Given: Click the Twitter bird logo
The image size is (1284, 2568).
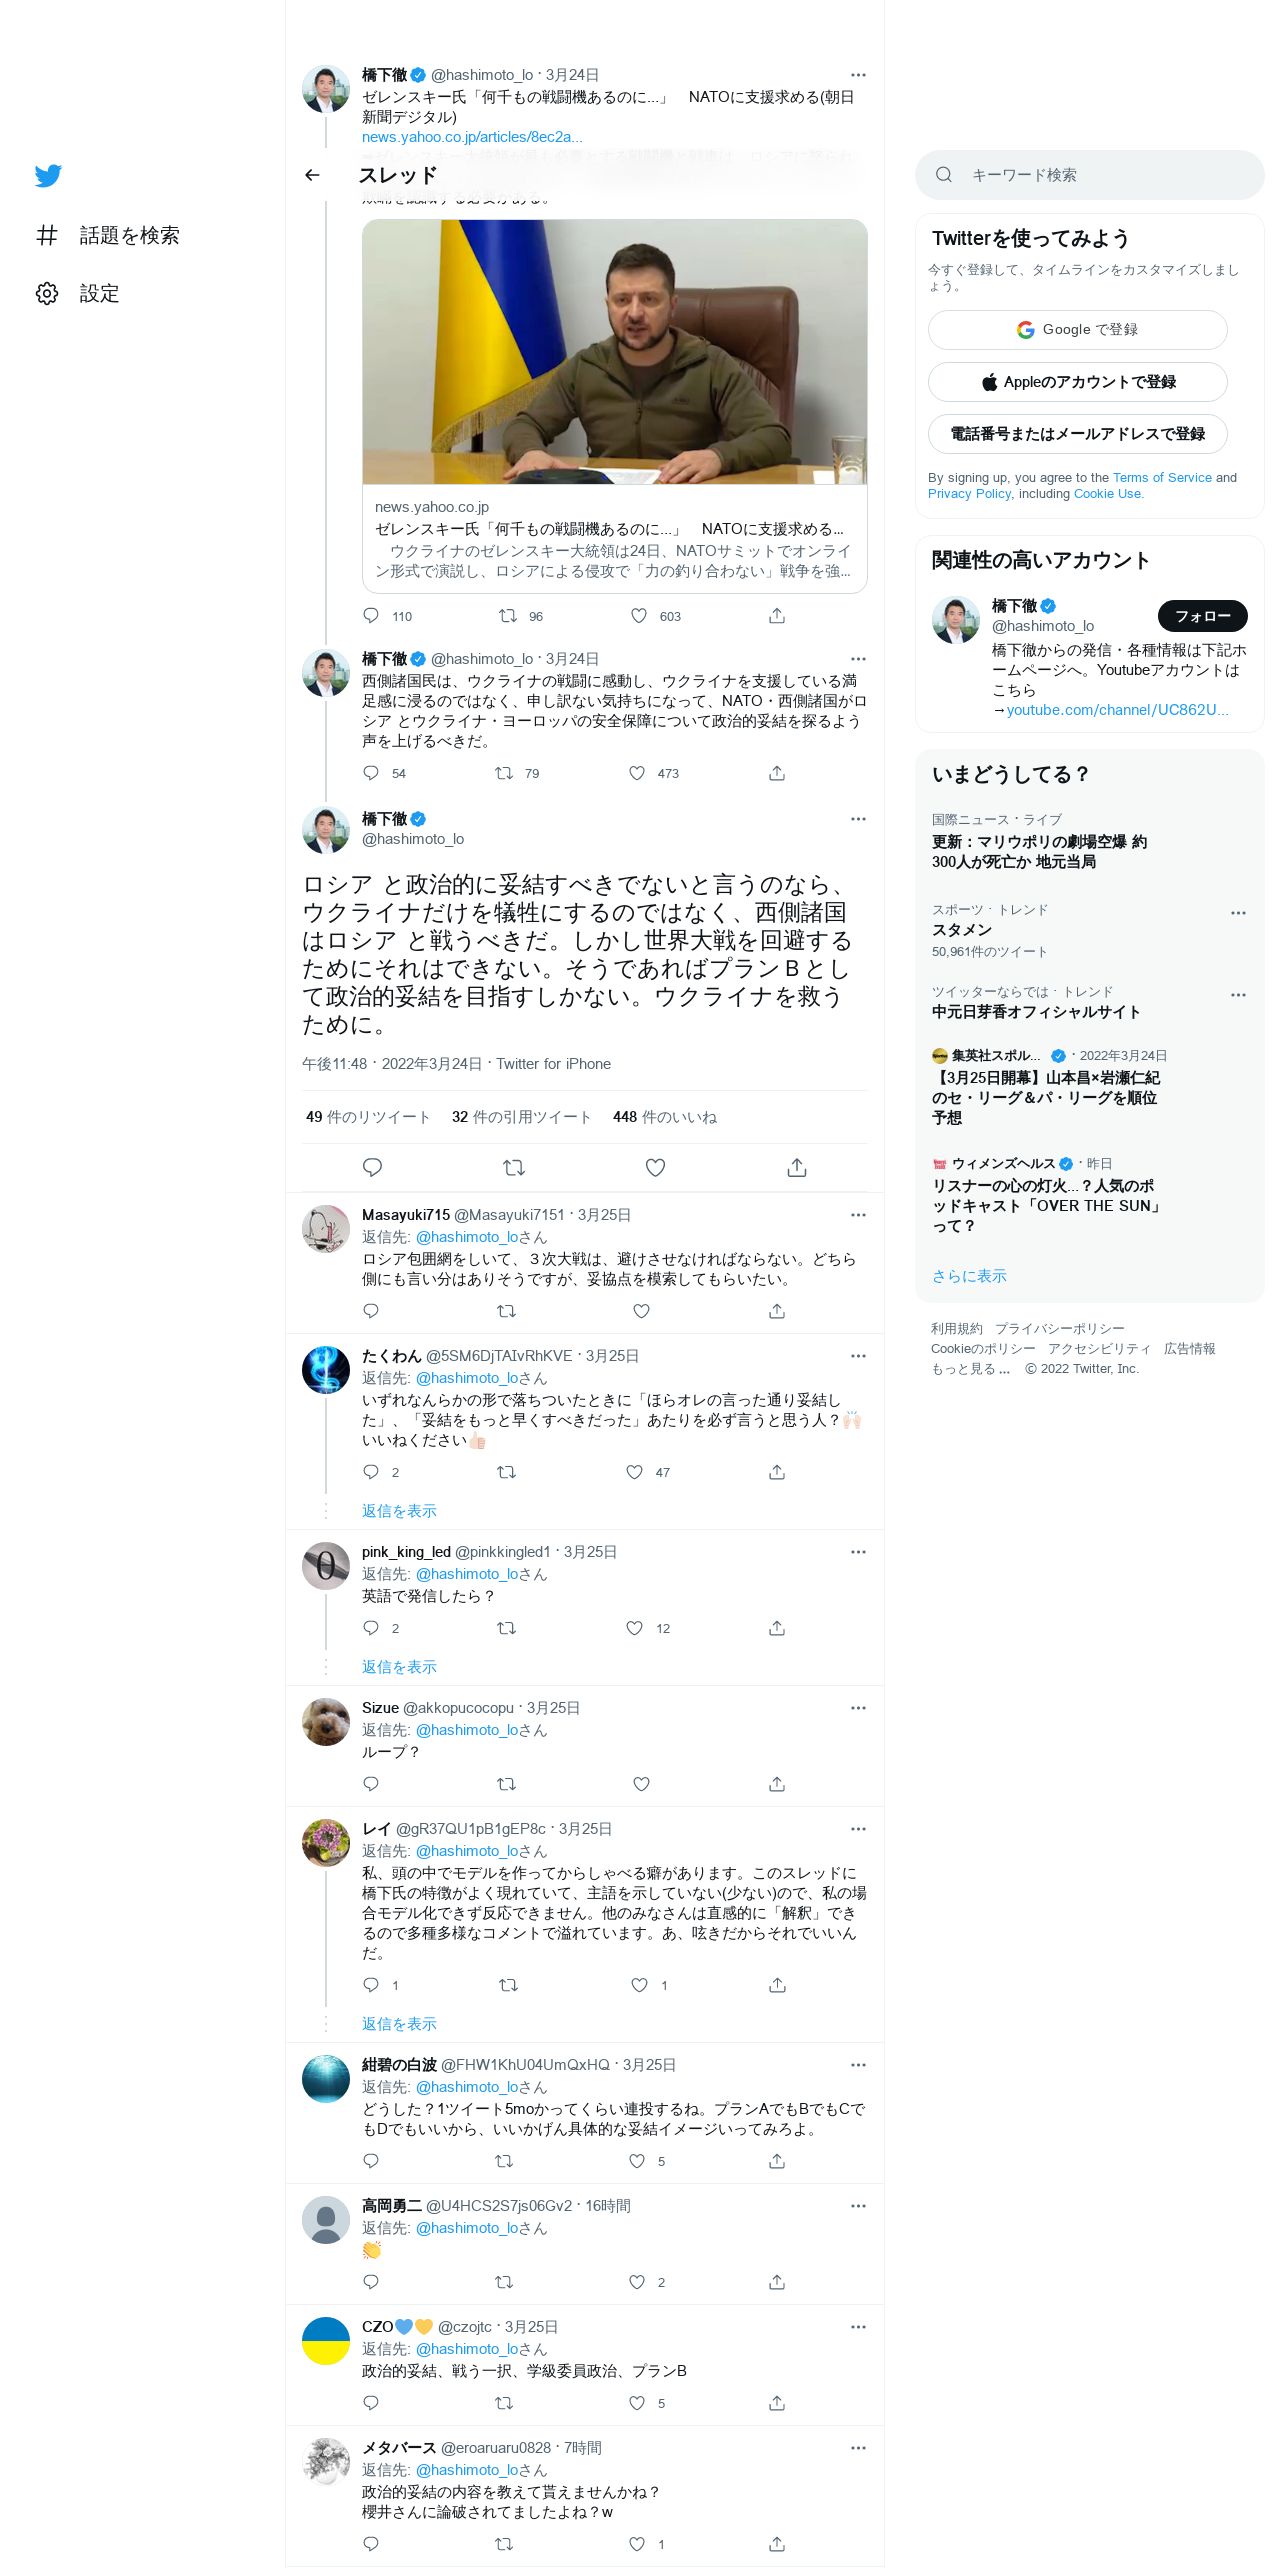Looking at the screenshot, I should pyautogui.click(x=48, y=176).
